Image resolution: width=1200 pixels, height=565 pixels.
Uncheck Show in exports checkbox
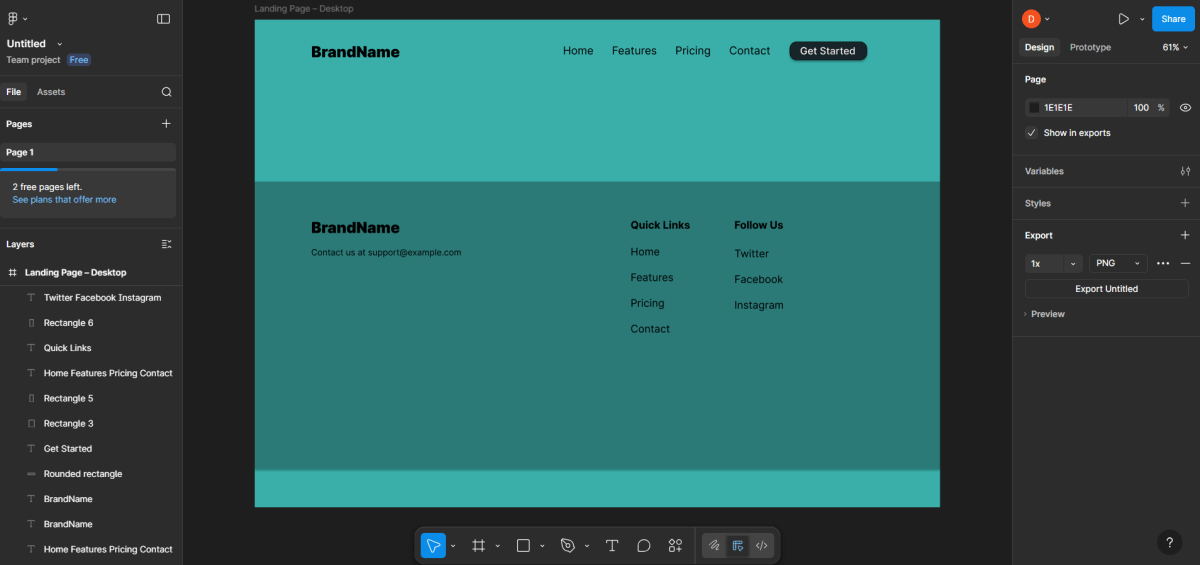coord(1032,133)
